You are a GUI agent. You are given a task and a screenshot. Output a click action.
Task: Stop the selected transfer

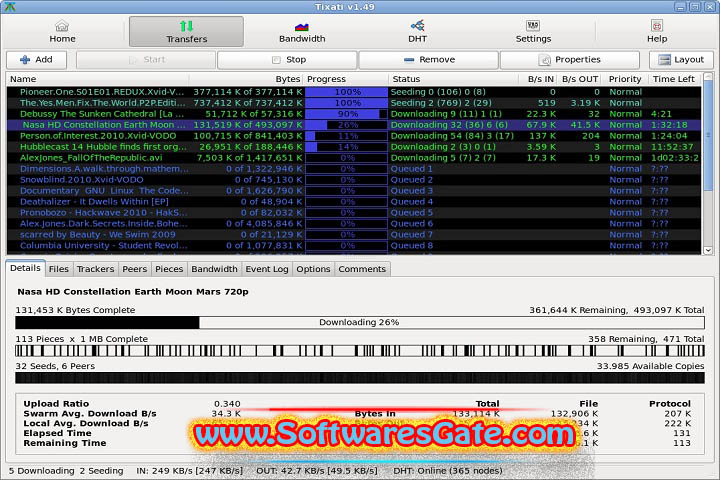point(287,60)
